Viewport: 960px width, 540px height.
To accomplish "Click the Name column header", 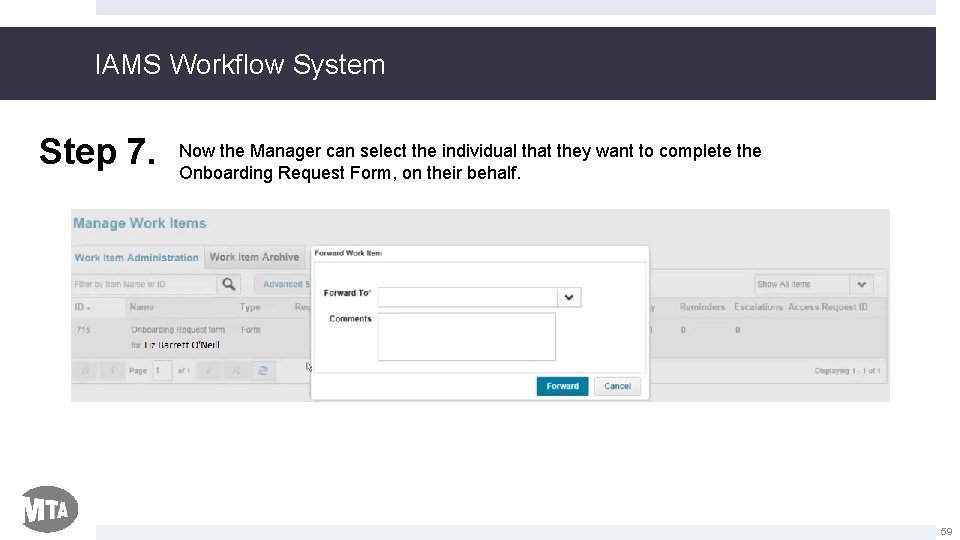I will point(141,307).
